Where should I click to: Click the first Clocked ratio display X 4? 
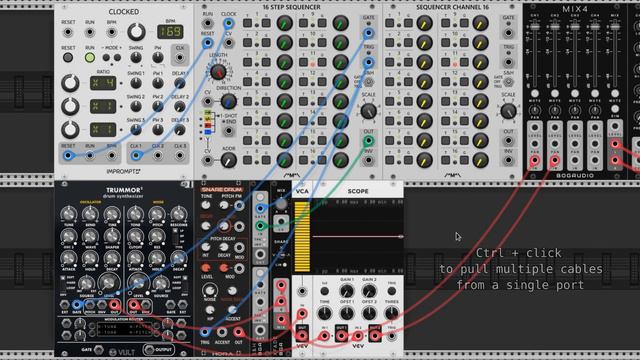point(103,83)
